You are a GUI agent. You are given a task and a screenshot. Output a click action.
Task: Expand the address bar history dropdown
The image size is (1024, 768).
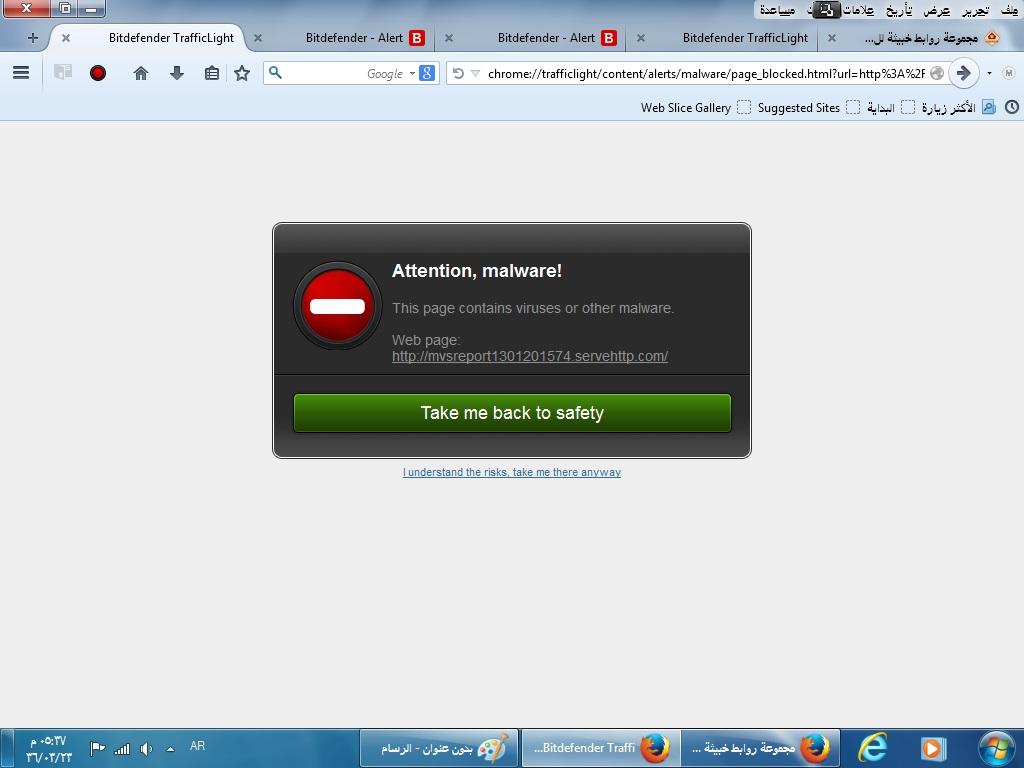(475, 73)
